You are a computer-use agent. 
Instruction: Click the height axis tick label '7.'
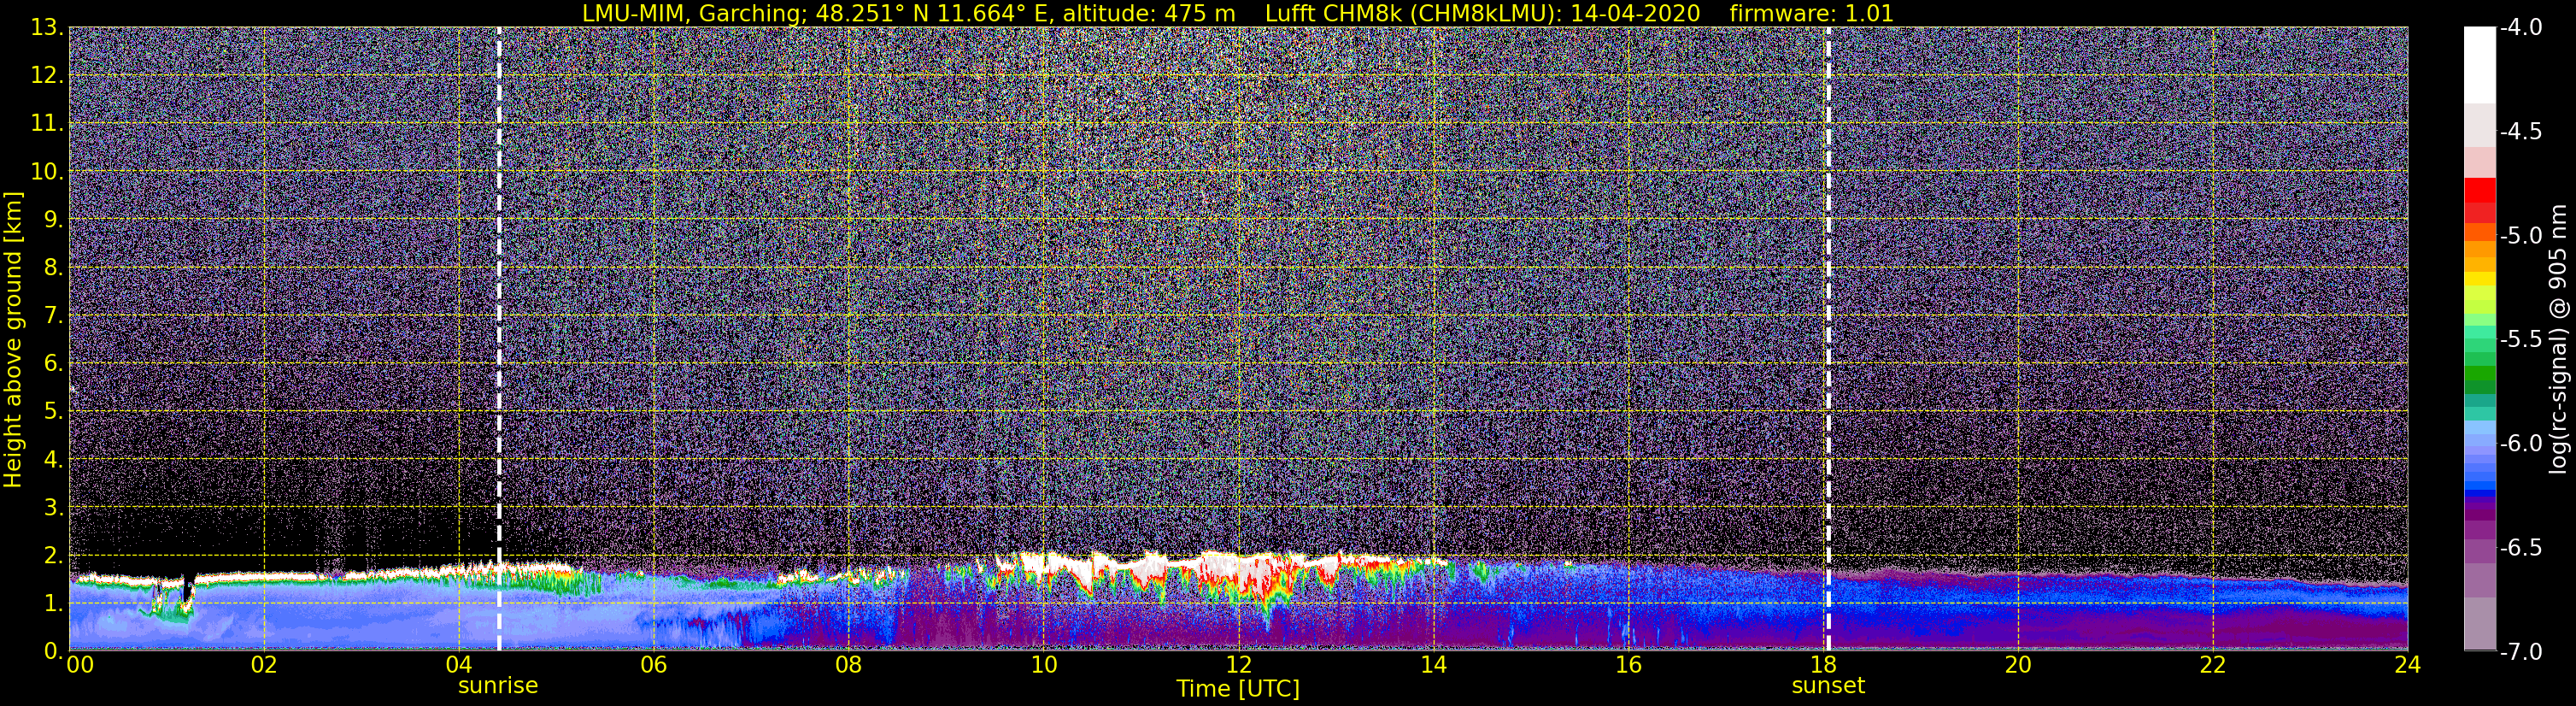pyautogui.click(x=53, y=316)
